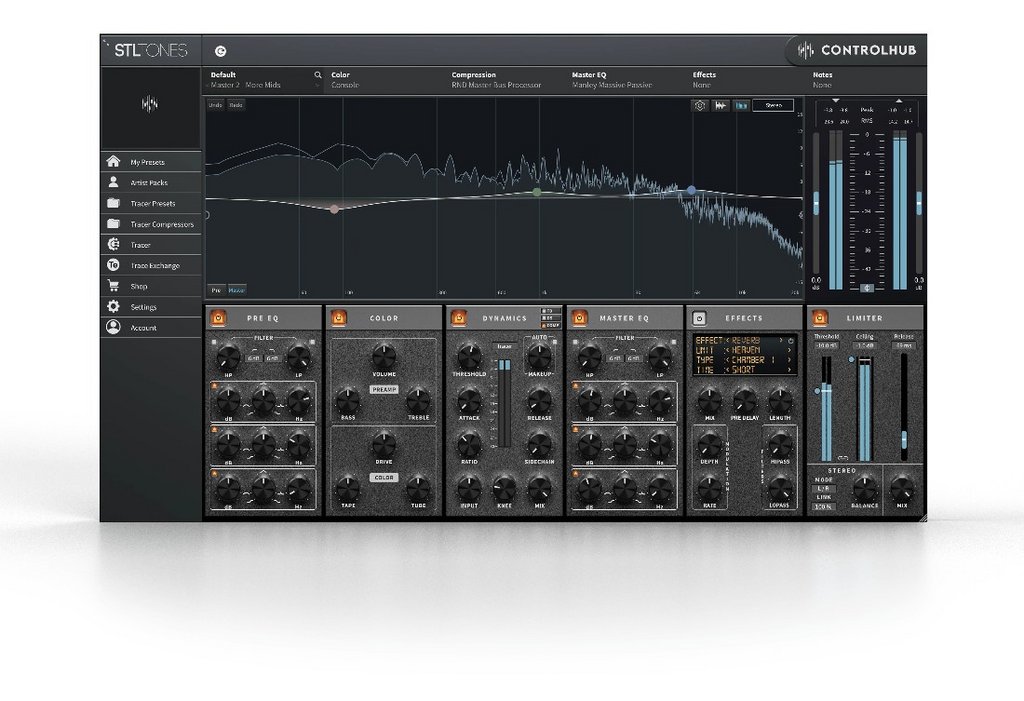Click next arrow on TYPE Chamber row

pyautogui.click(x=789, y=360)
